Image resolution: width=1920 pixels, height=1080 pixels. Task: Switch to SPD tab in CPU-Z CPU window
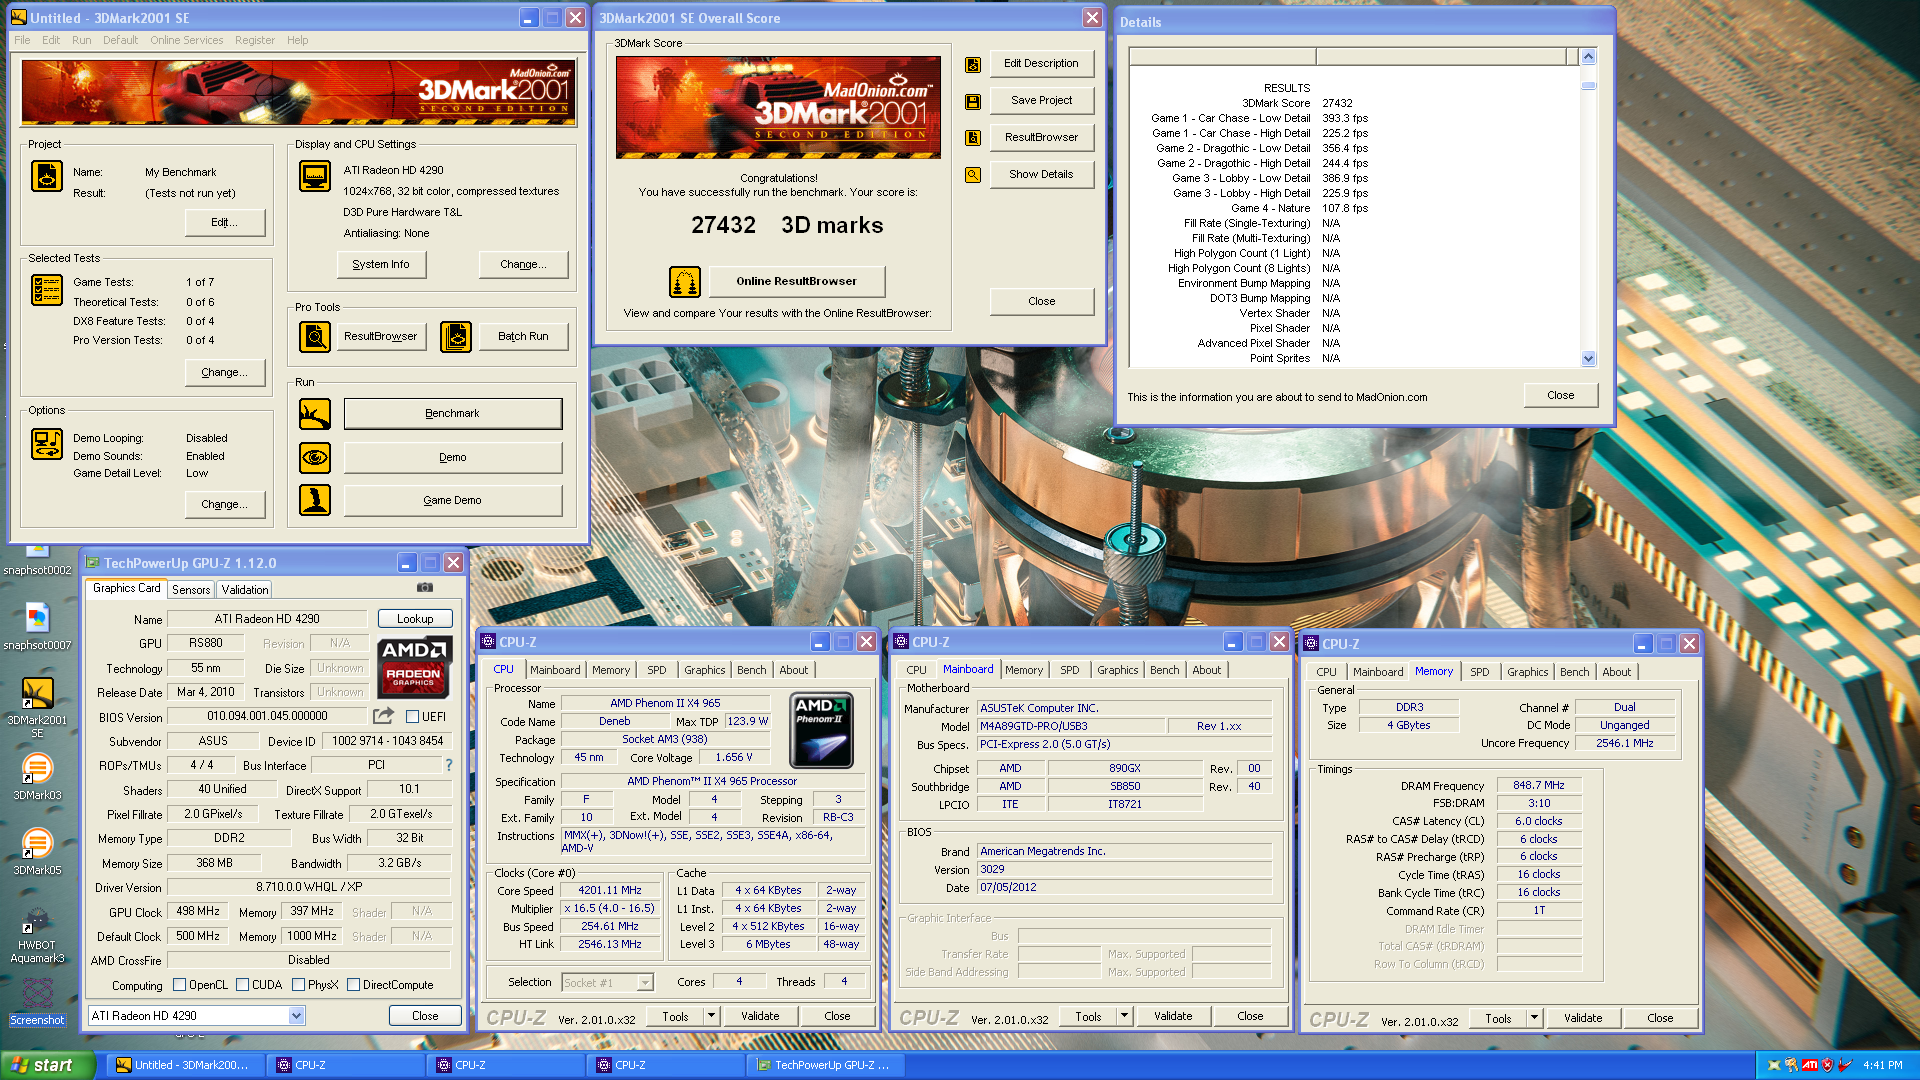[656, 670]
